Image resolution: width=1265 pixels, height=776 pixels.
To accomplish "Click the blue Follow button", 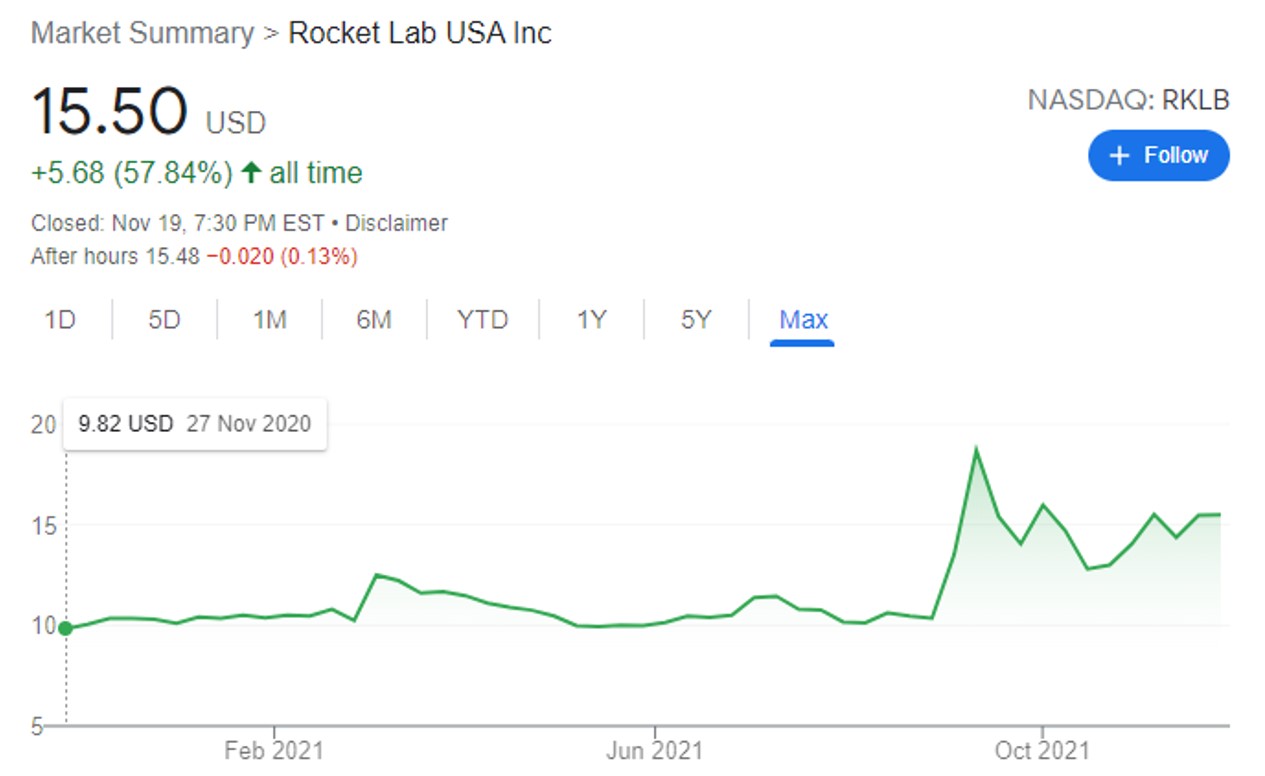I will 1158,155.
